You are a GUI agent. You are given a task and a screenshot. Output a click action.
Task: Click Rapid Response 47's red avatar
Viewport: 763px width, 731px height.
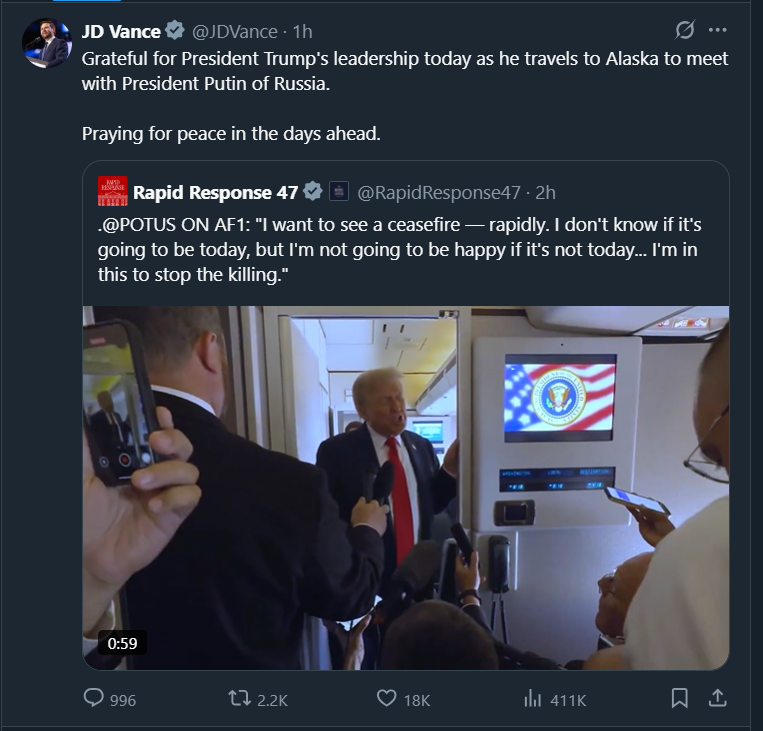112,191
